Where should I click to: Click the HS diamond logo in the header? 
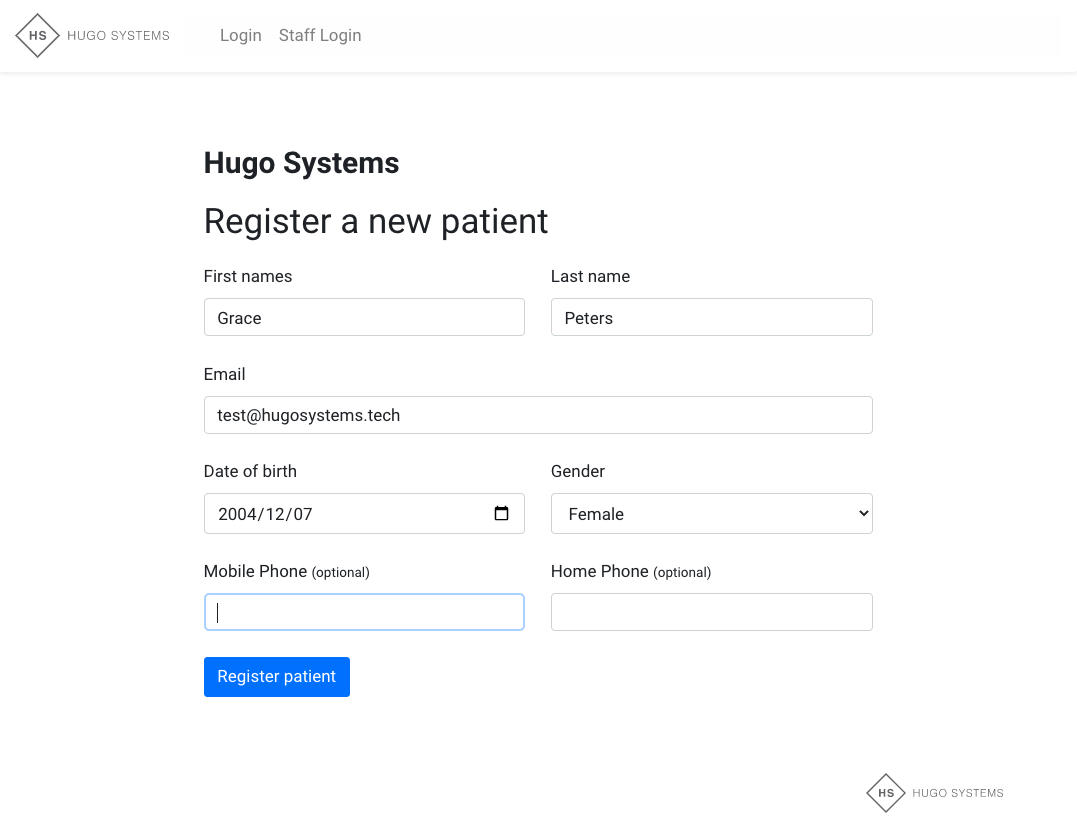coord(37,35)
